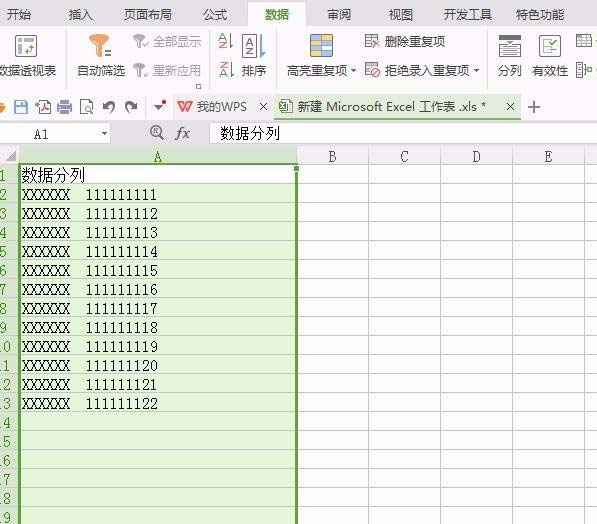
Task: Switch to the 开始 ribbon tab
Action: coord(19,14)
